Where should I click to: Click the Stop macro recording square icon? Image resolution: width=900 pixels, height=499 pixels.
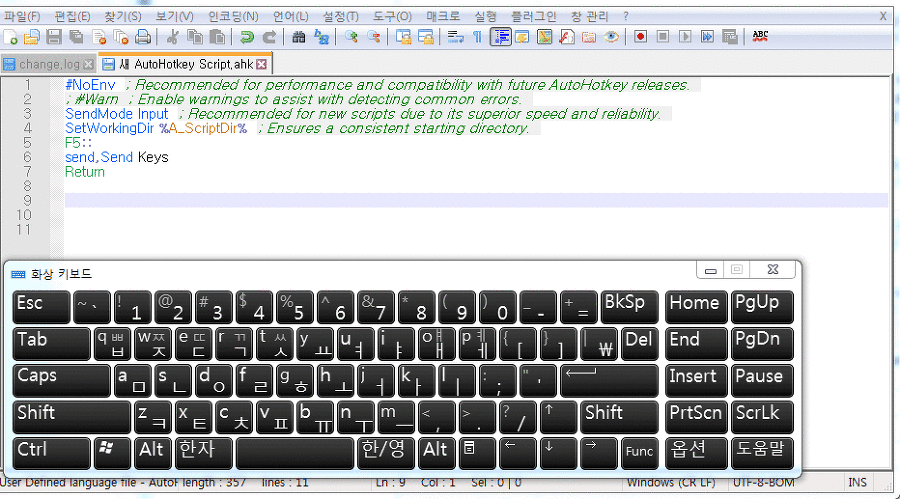tap(663, 37)
